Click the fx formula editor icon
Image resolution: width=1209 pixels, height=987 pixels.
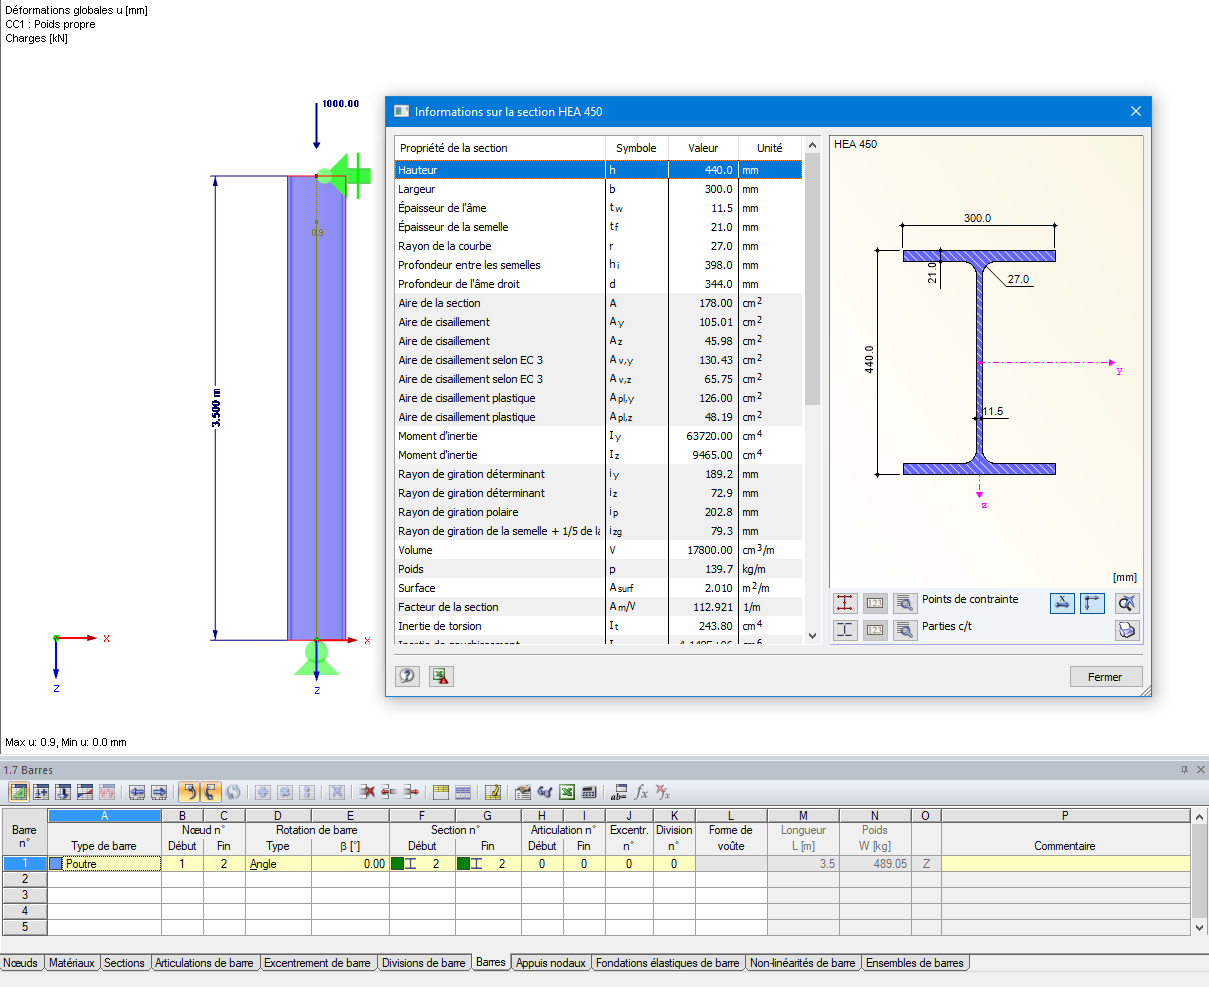pyautogui.click(x=641, y=792)
